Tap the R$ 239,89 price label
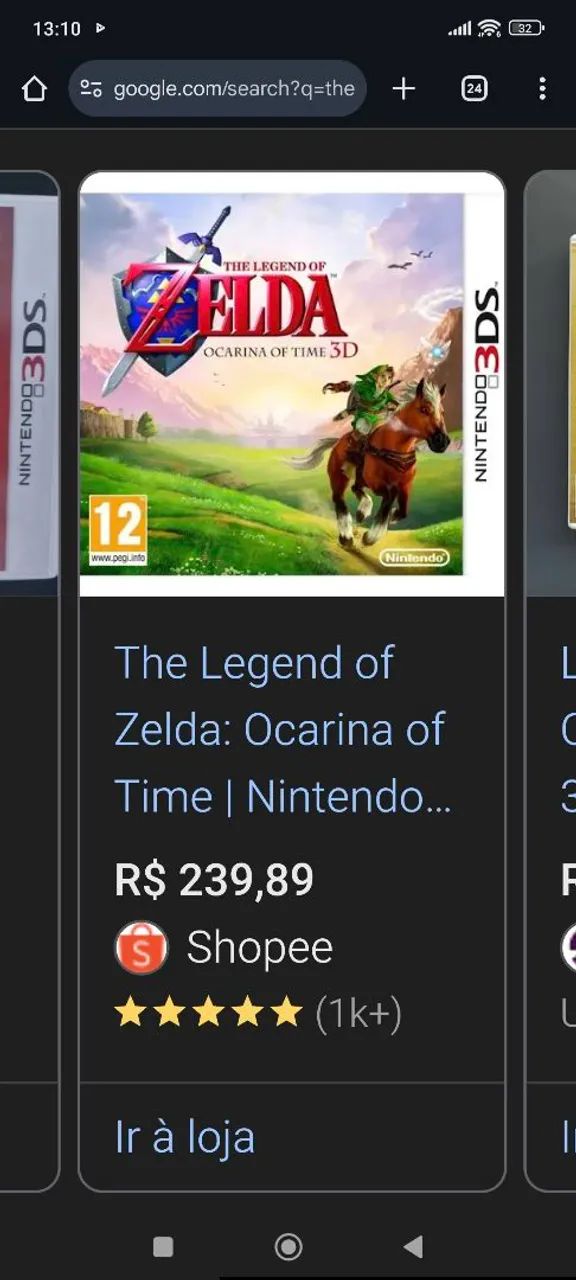Viewport: 576px width, 1280px height. click(x=214, y=879)
